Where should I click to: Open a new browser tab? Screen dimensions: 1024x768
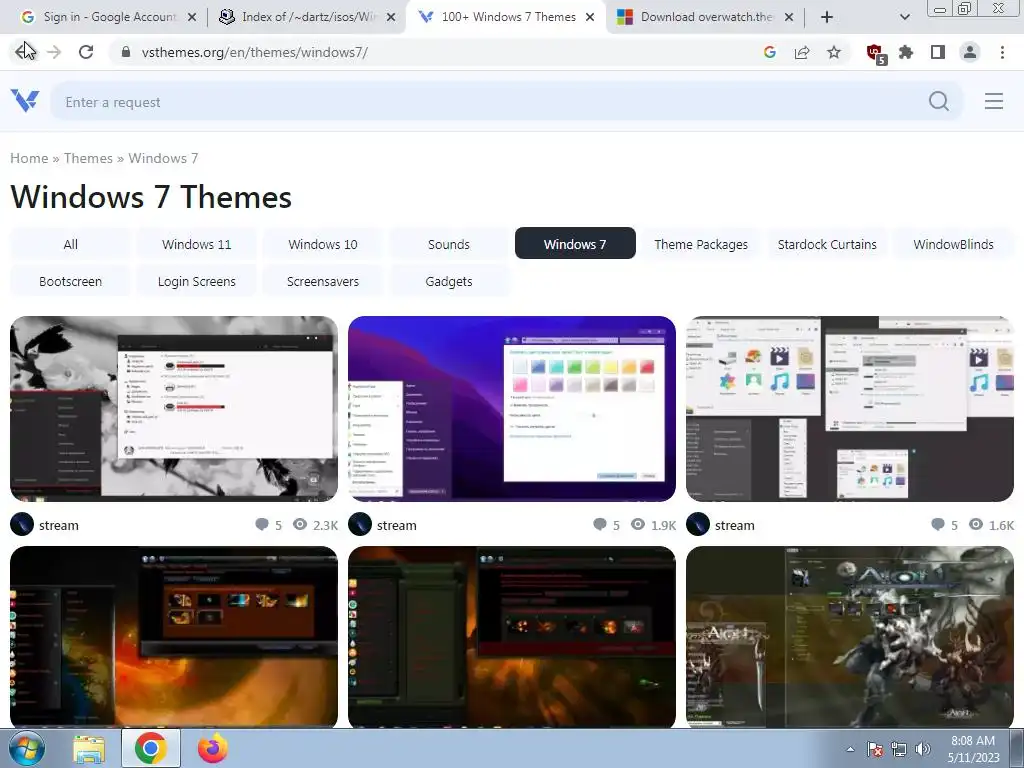pyautogui.click(x=826, y=17)
